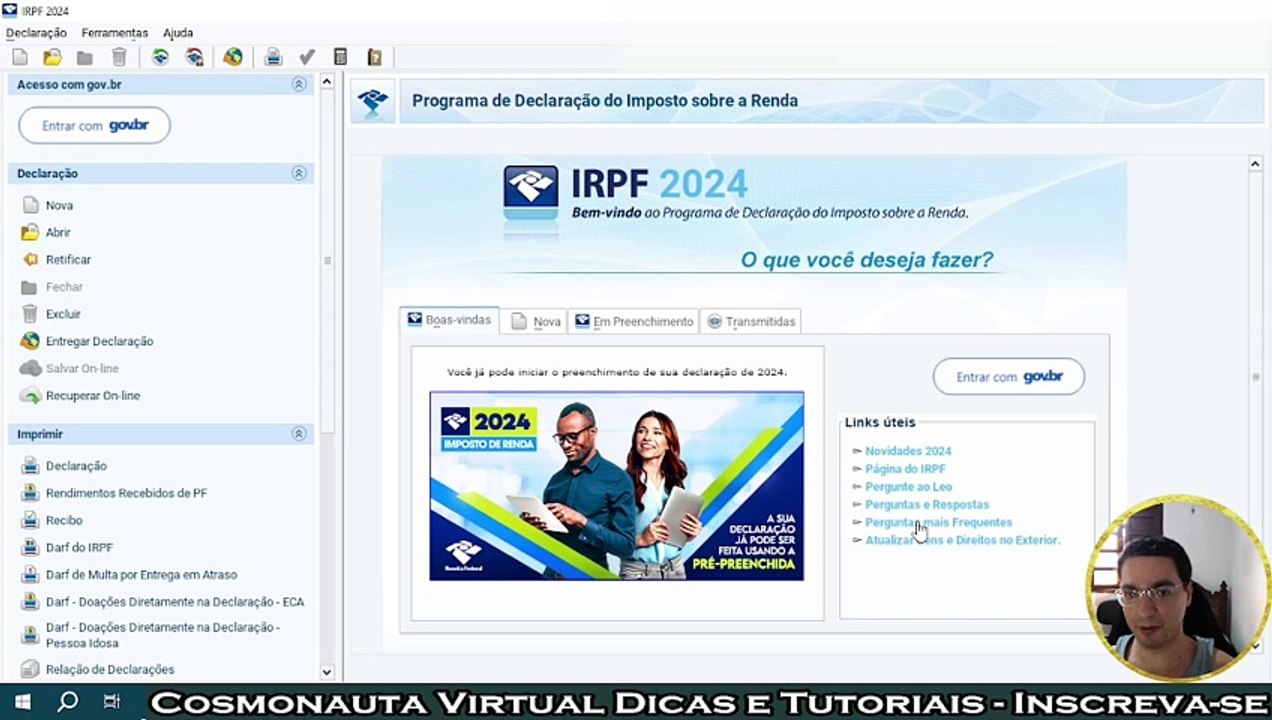1272x720 pixels.
Task: Switch to the Nova tab
Action: [535, 322]
